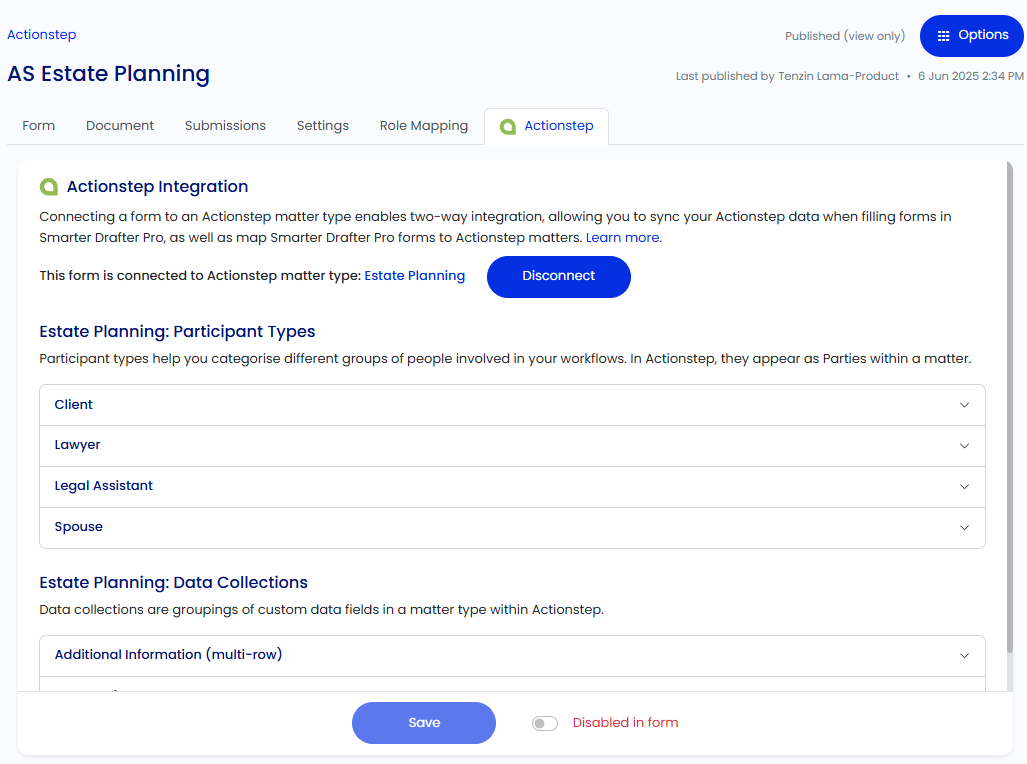The image size is (1027, 764).
Task: Click the 6 Jun 2025 2:34 PM timestamp
Action: click(x=971, y=76)
